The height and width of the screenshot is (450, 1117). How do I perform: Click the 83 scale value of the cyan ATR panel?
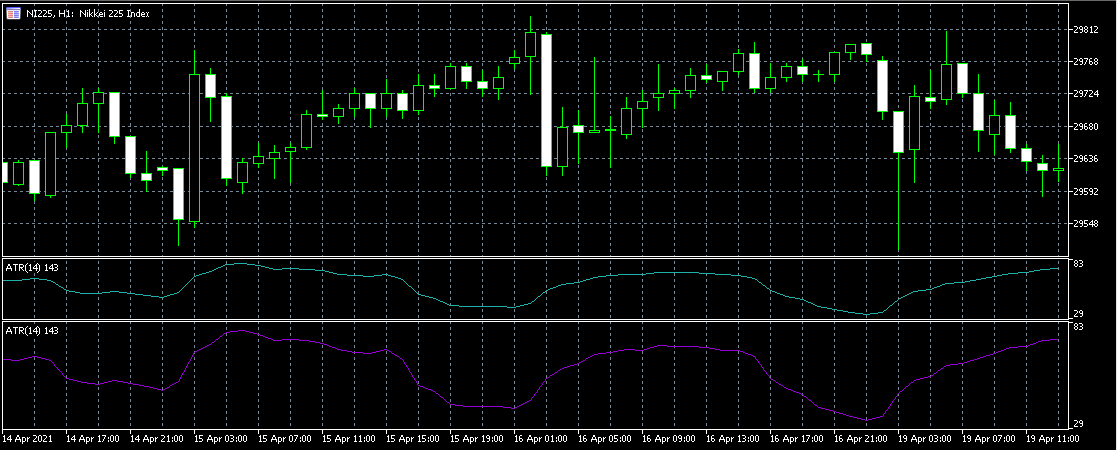[1079, 264]
